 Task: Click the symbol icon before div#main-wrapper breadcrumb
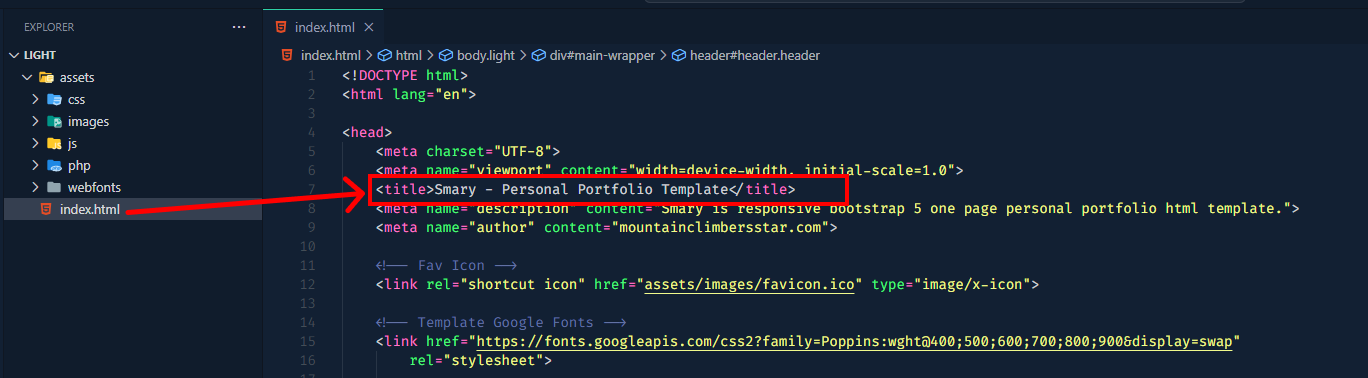pyautogui.click(x=538, y=55)
